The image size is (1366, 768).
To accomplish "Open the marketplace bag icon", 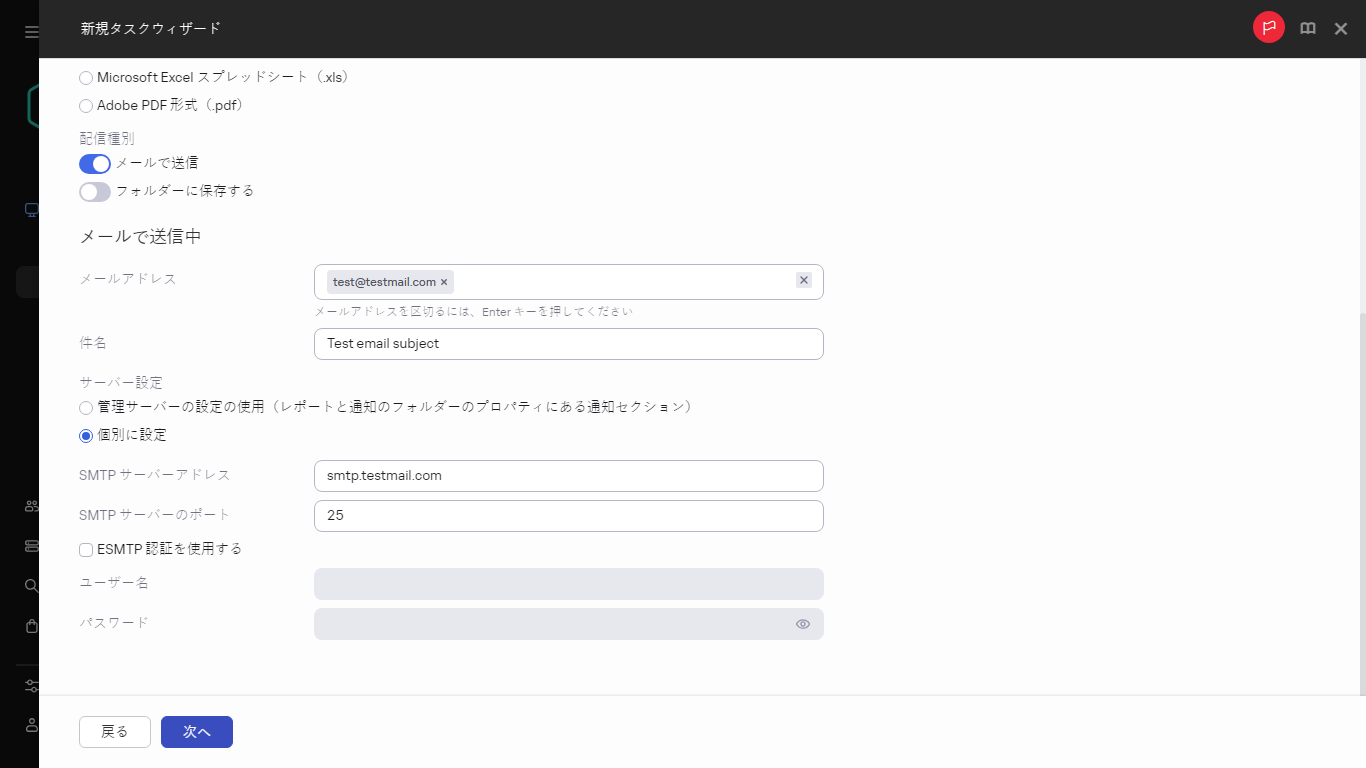I will click(x=29, y=625).
